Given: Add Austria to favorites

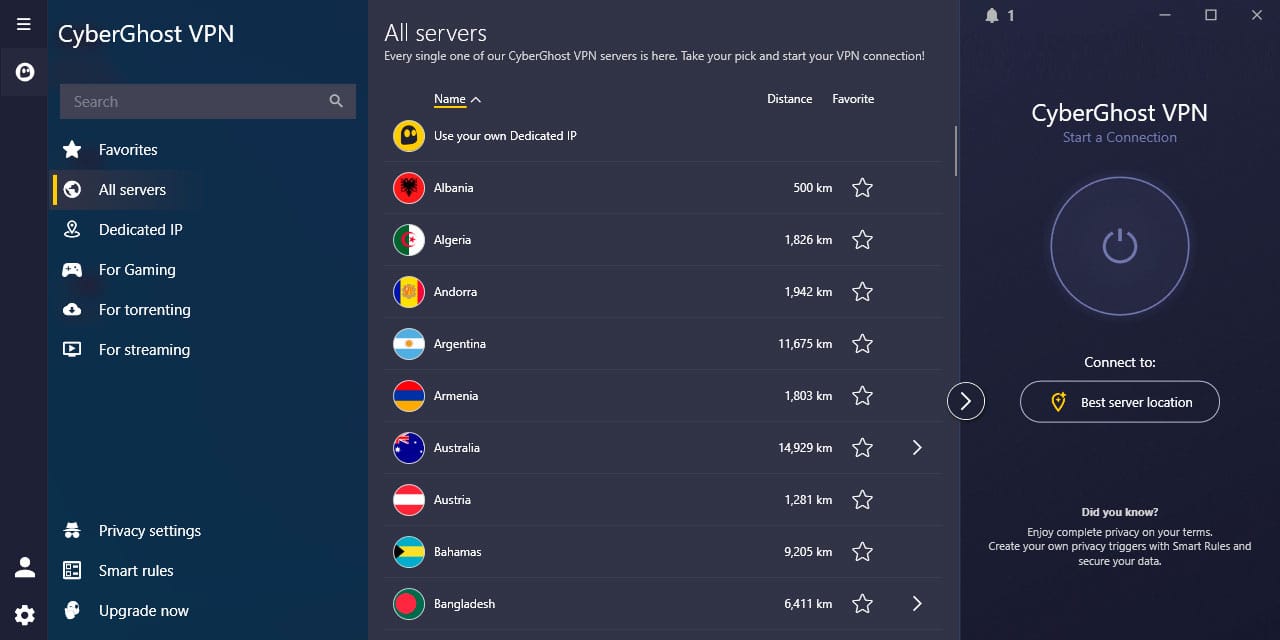Looking at the screenshot, I should point(862,499).
